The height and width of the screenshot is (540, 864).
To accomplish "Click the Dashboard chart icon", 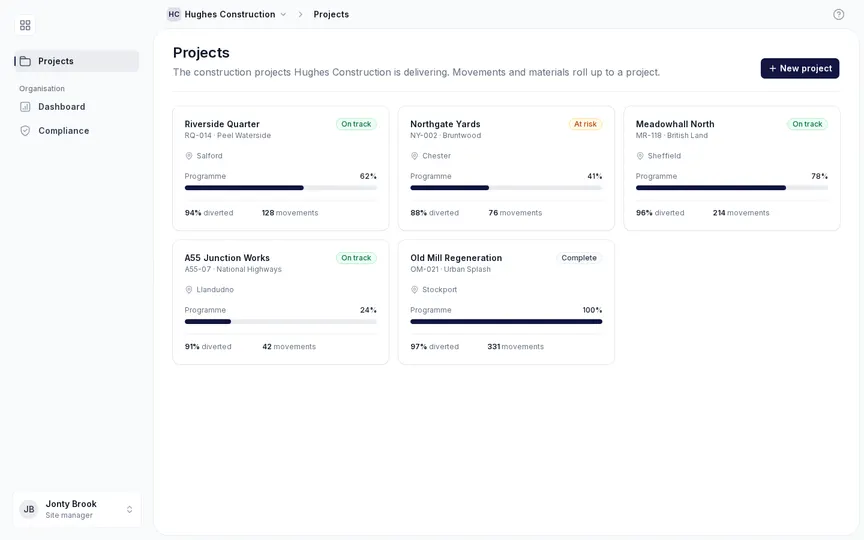I will [25, 107].
